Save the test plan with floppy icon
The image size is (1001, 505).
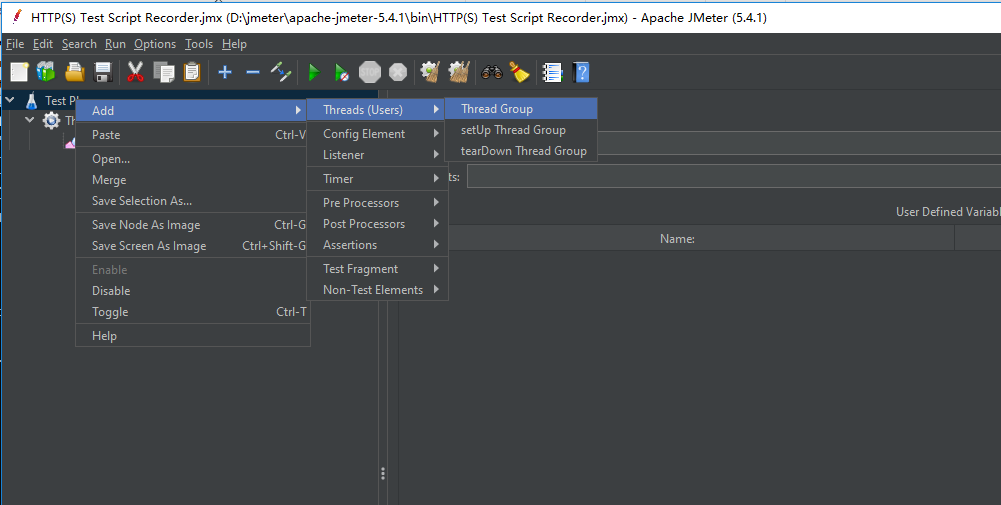tap(103, 72)
